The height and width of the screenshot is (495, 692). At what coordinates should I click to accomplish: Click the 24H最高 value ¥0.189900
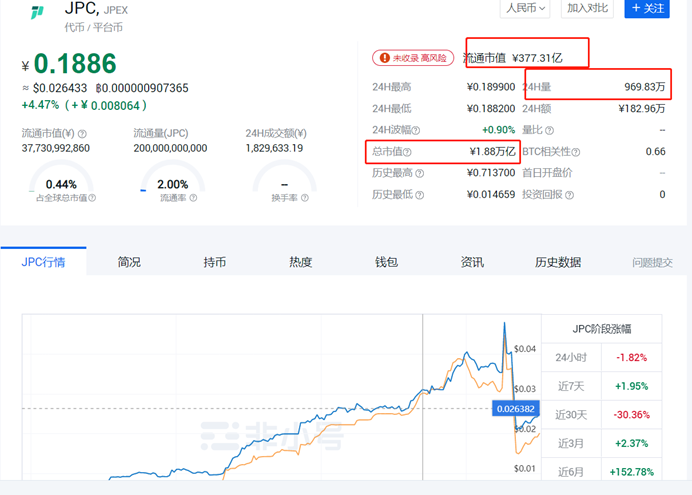coord(491,87)
